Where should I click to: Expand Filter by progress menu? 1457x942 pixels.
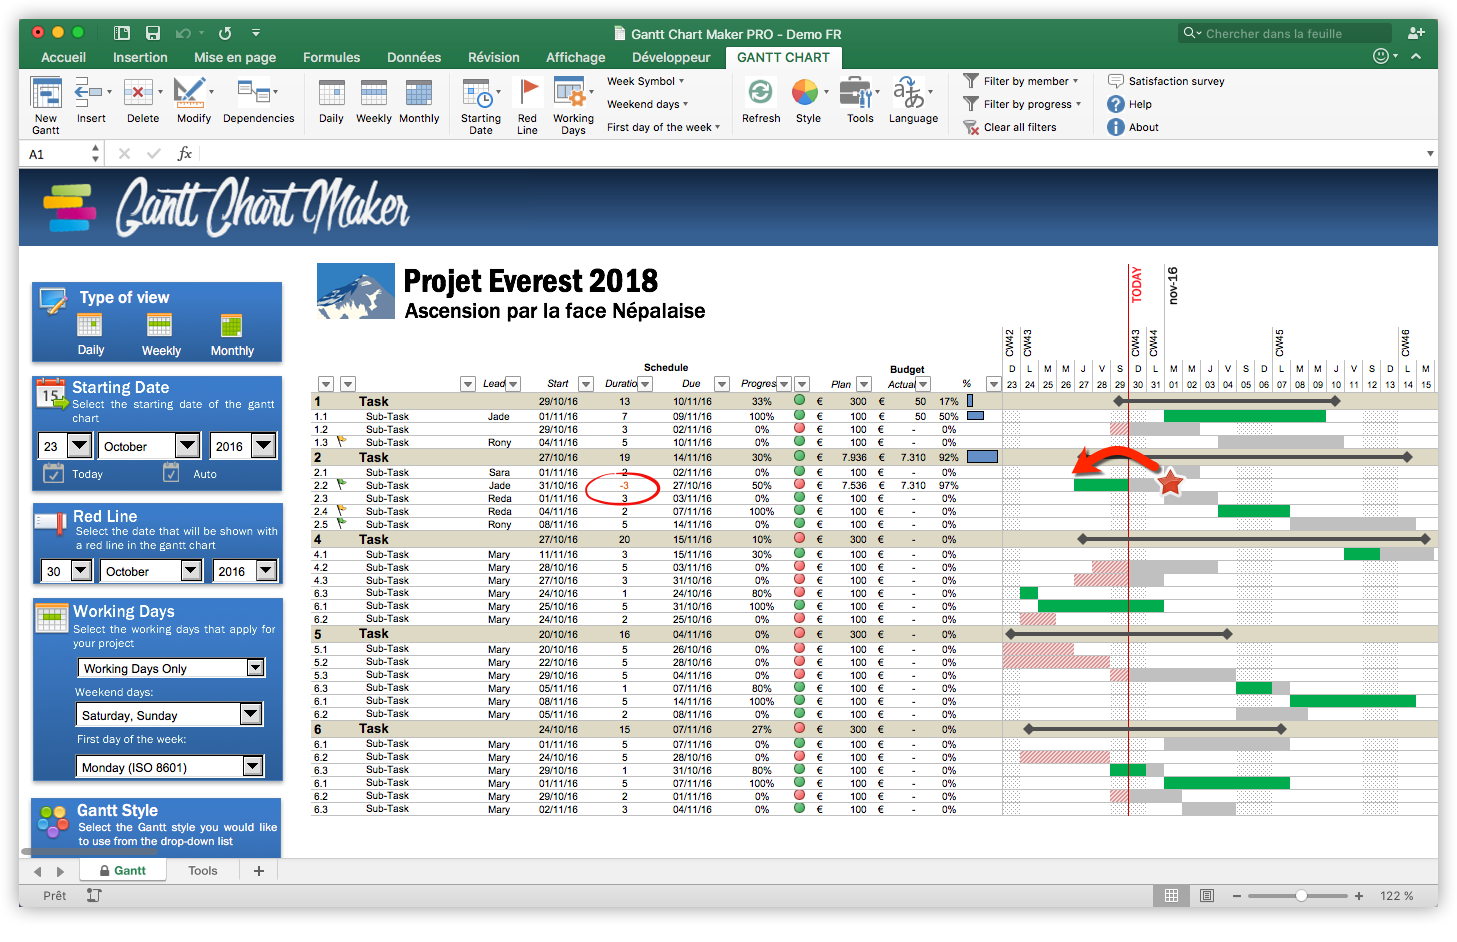pos(1023,104)
